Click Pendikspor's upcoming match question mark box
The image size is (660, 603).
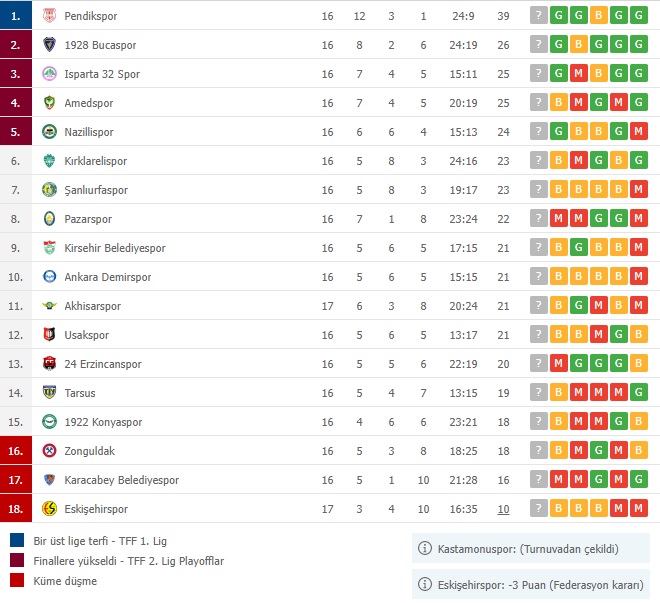[x=539, y=16]
